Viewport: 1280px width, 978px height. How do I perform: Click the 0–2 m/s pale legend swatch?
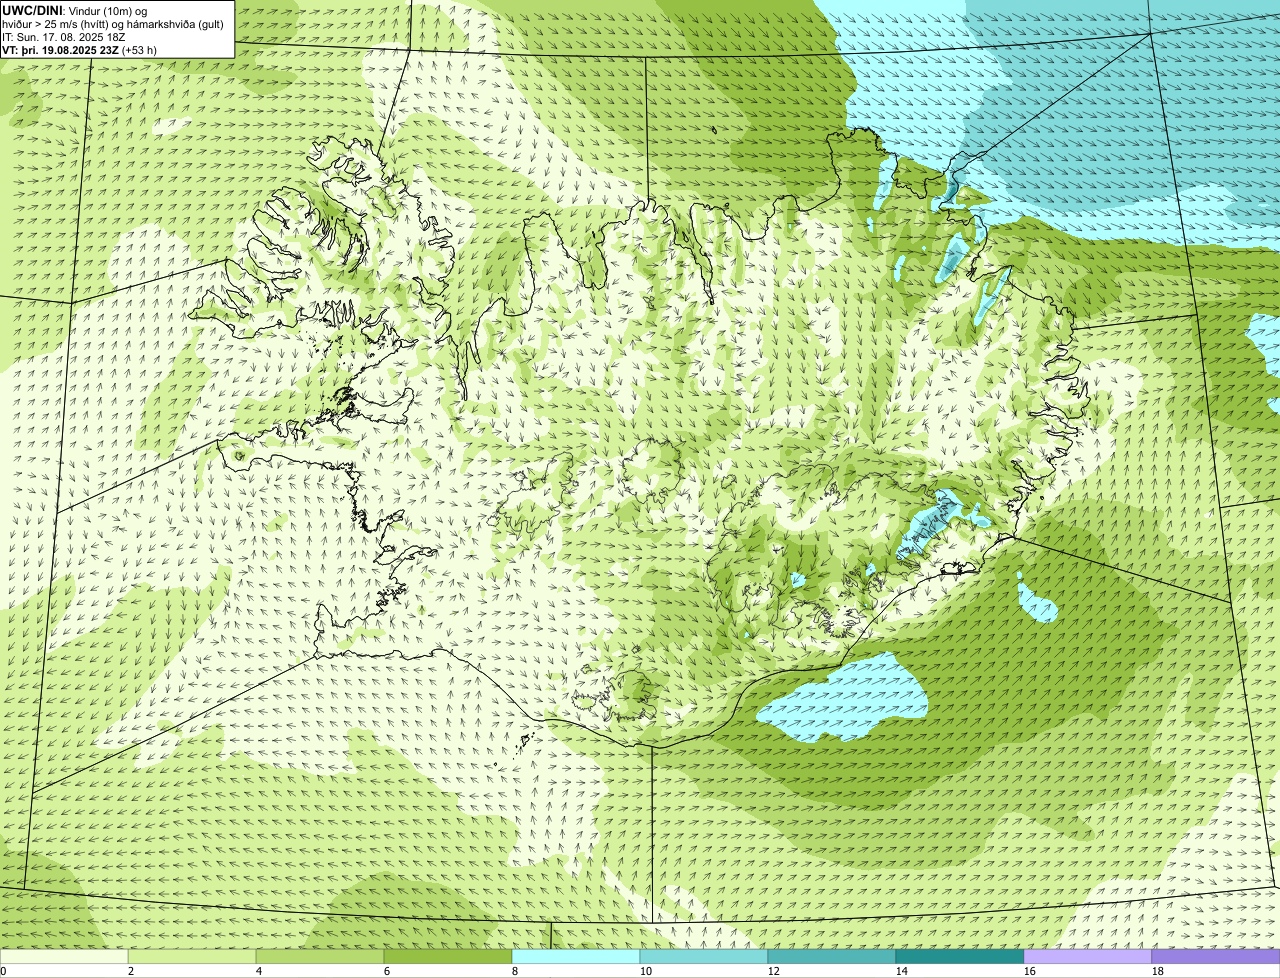64,957
